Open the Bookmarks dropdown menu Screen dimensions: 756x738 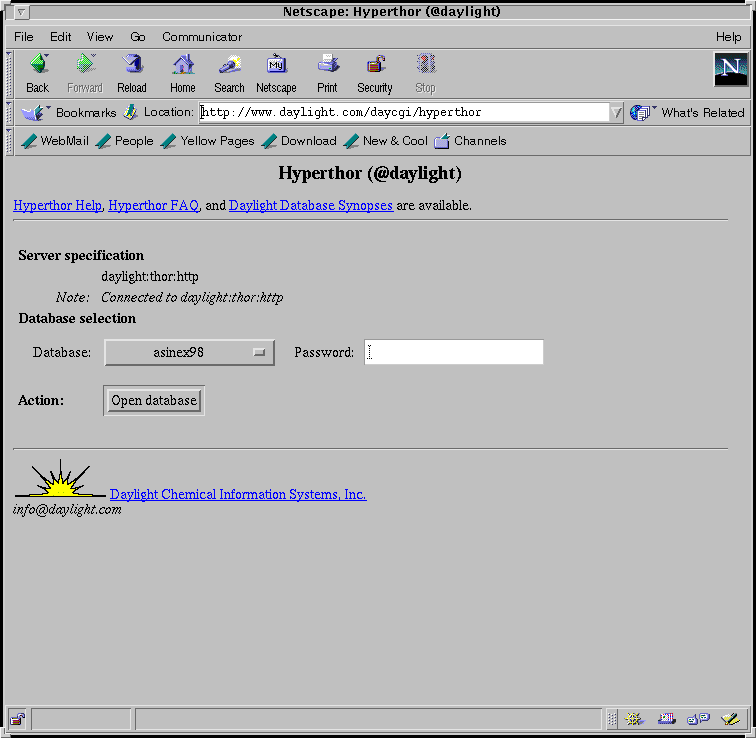70,113
